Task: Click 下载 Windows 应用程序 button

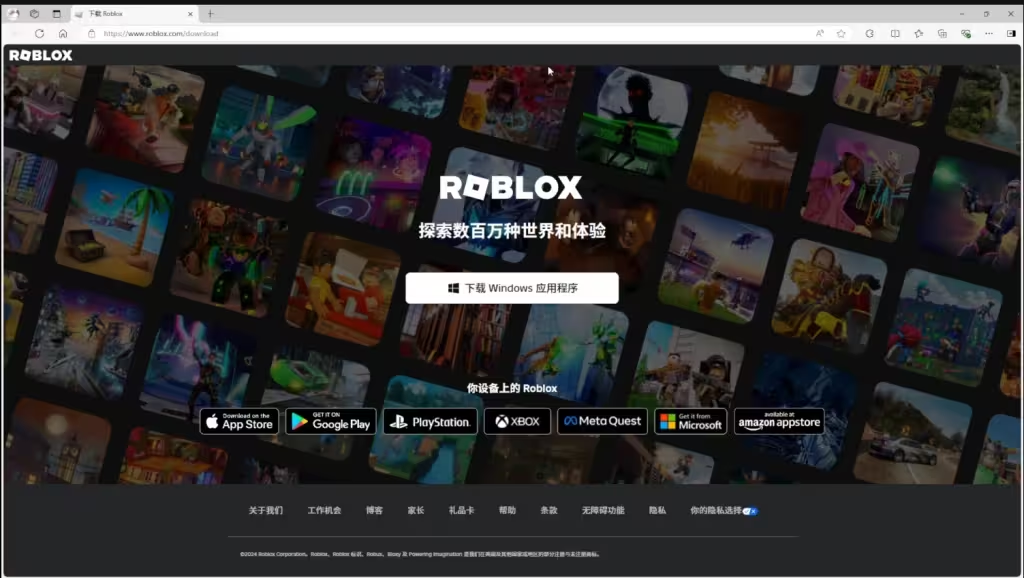Action: click(512, 288)
